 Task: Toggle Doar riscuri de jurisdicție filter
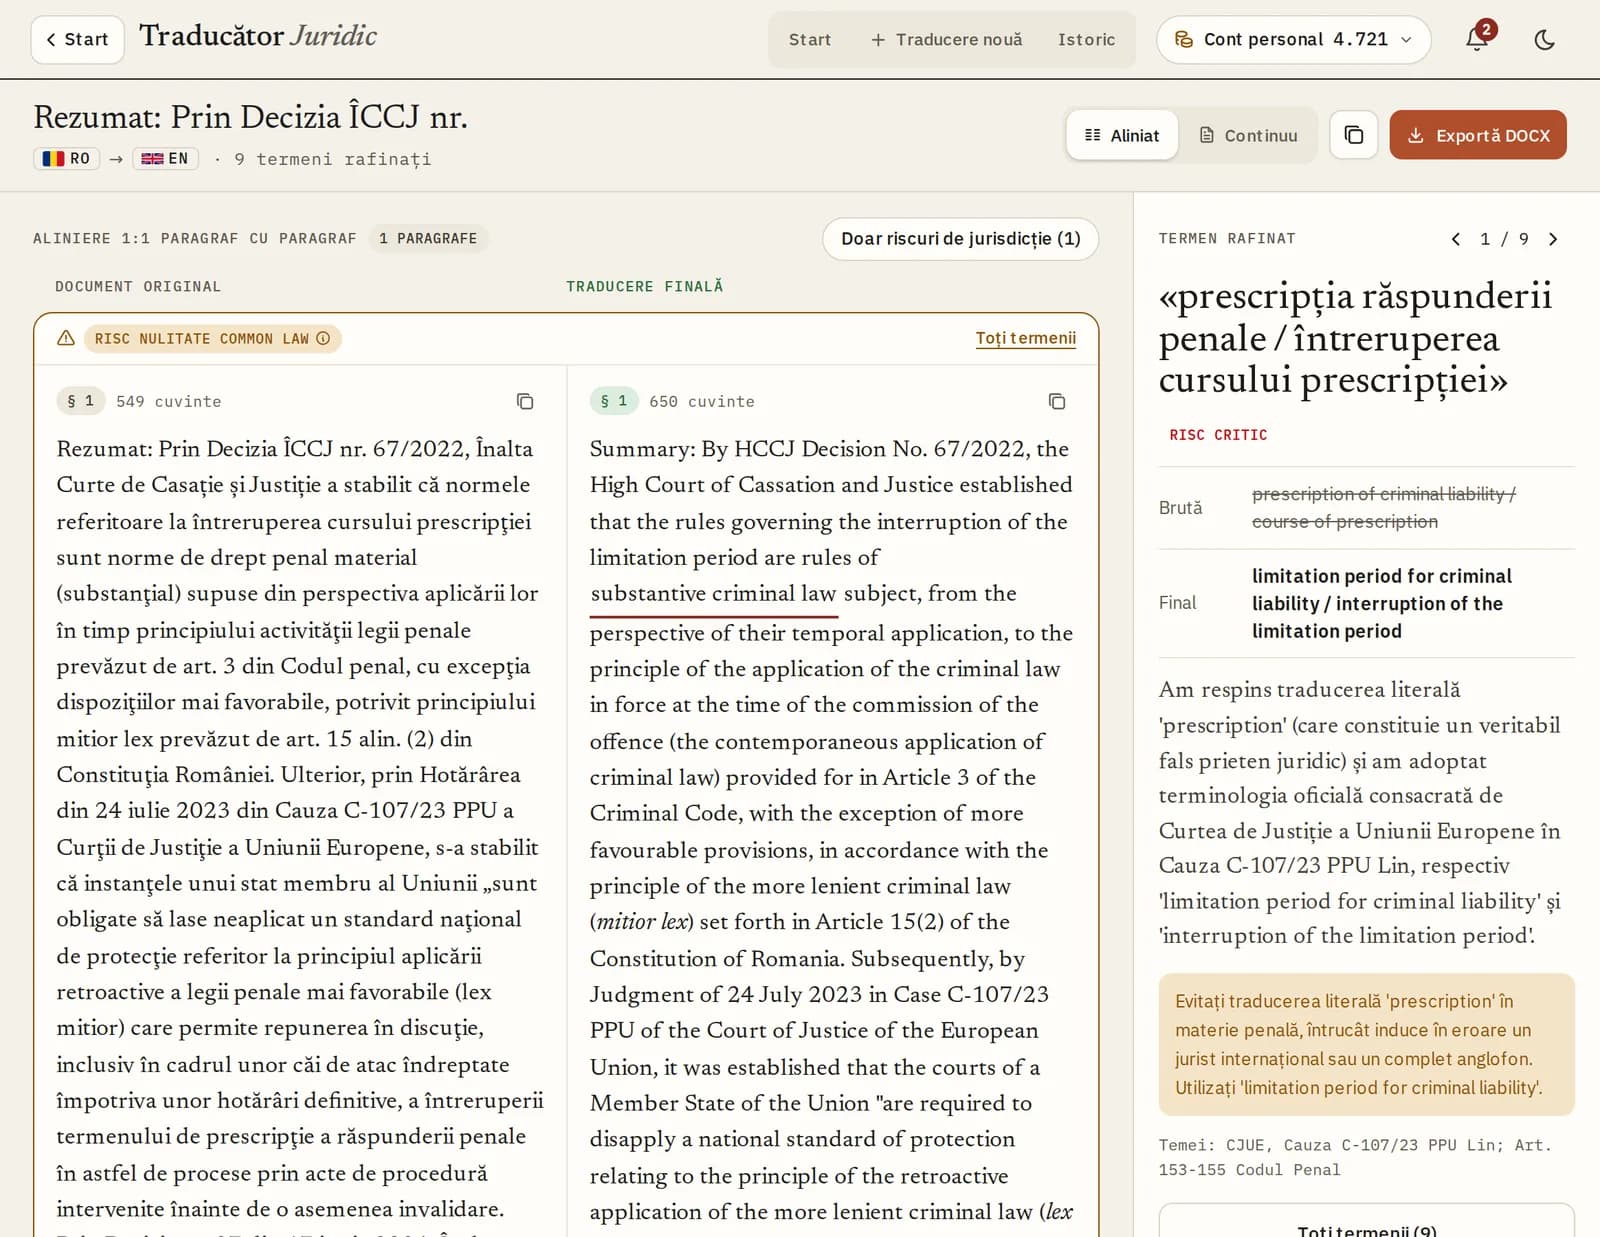[x=960, y=239]
